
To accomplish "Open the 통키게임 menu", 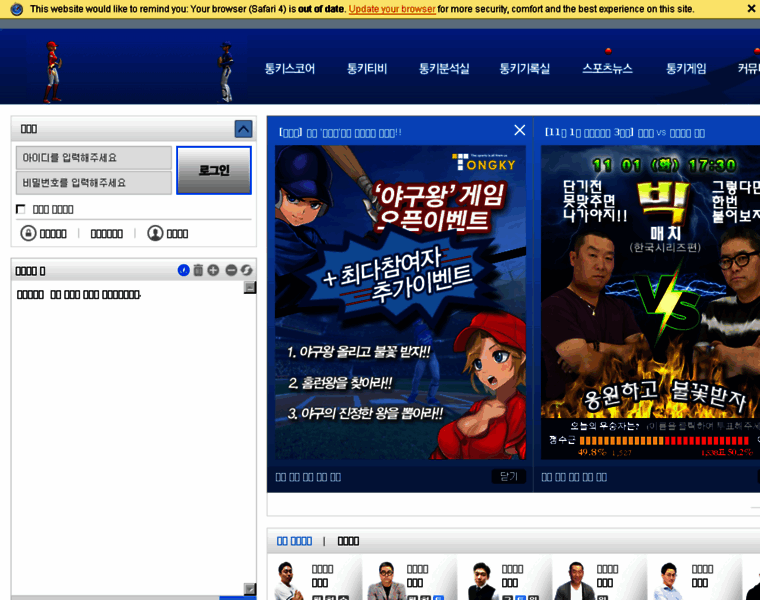I will [x=686, y=69].
